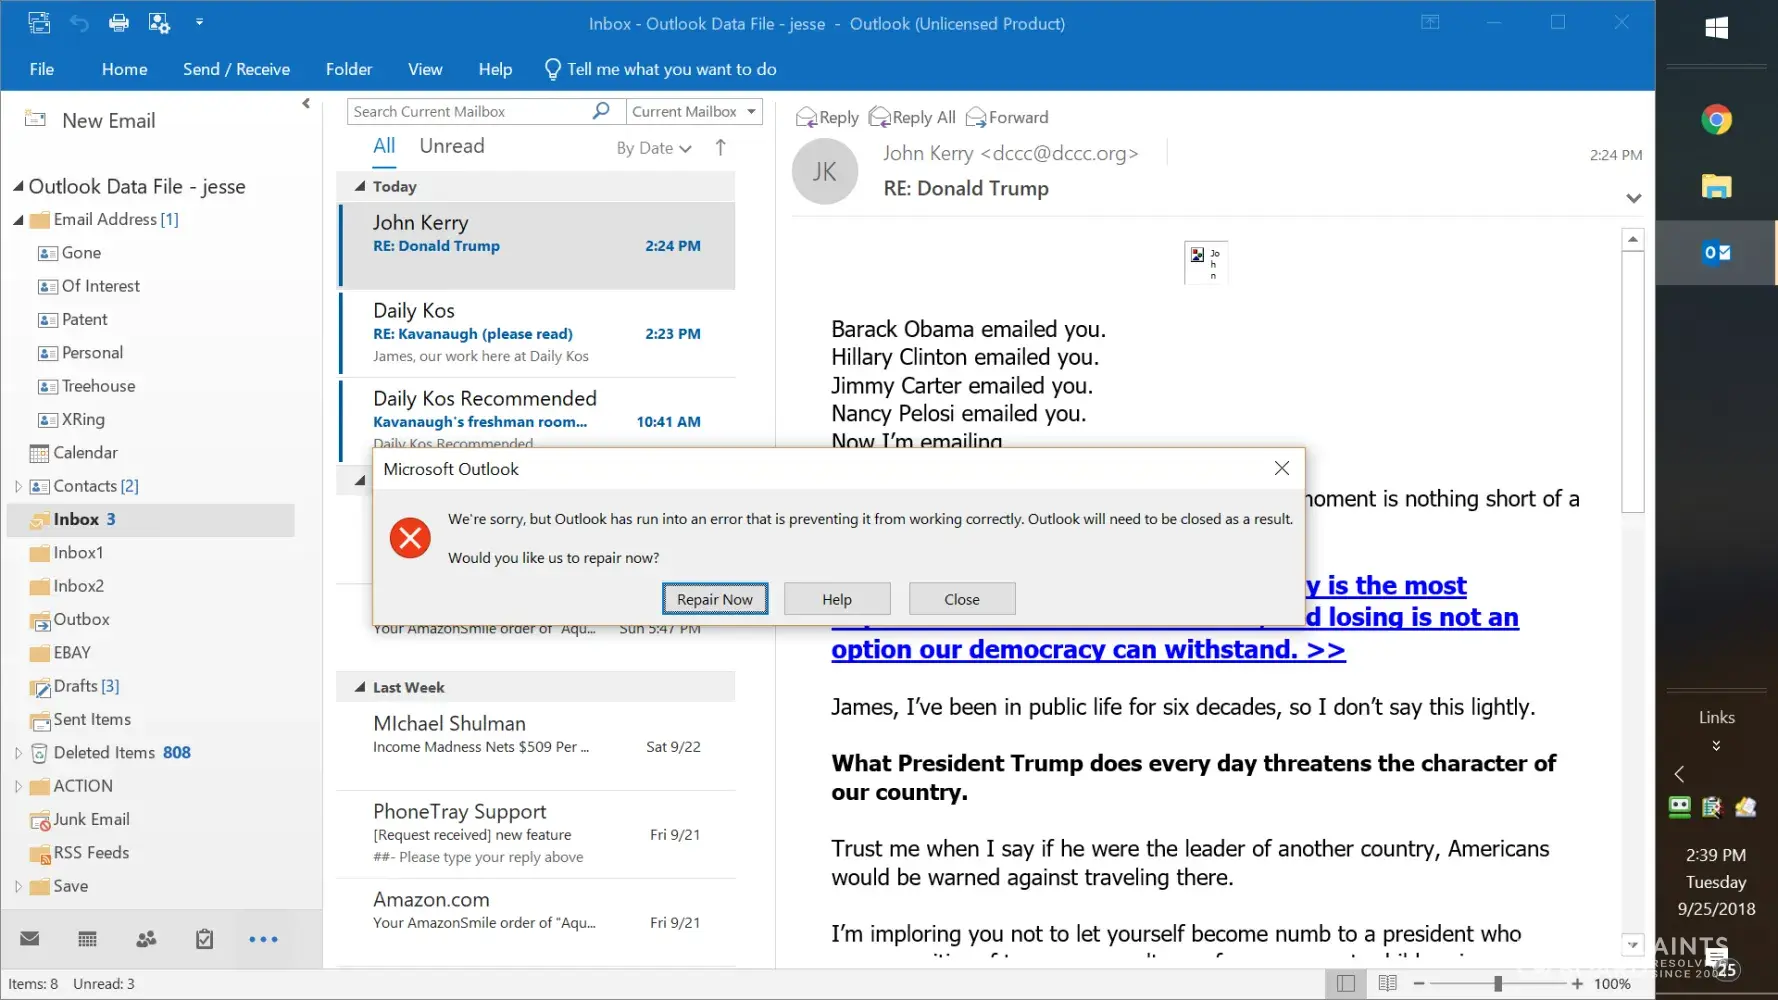The image size is (1778, 1000).
Task: Switch to Reading view in status bar
Action: tap(1387, 983)
